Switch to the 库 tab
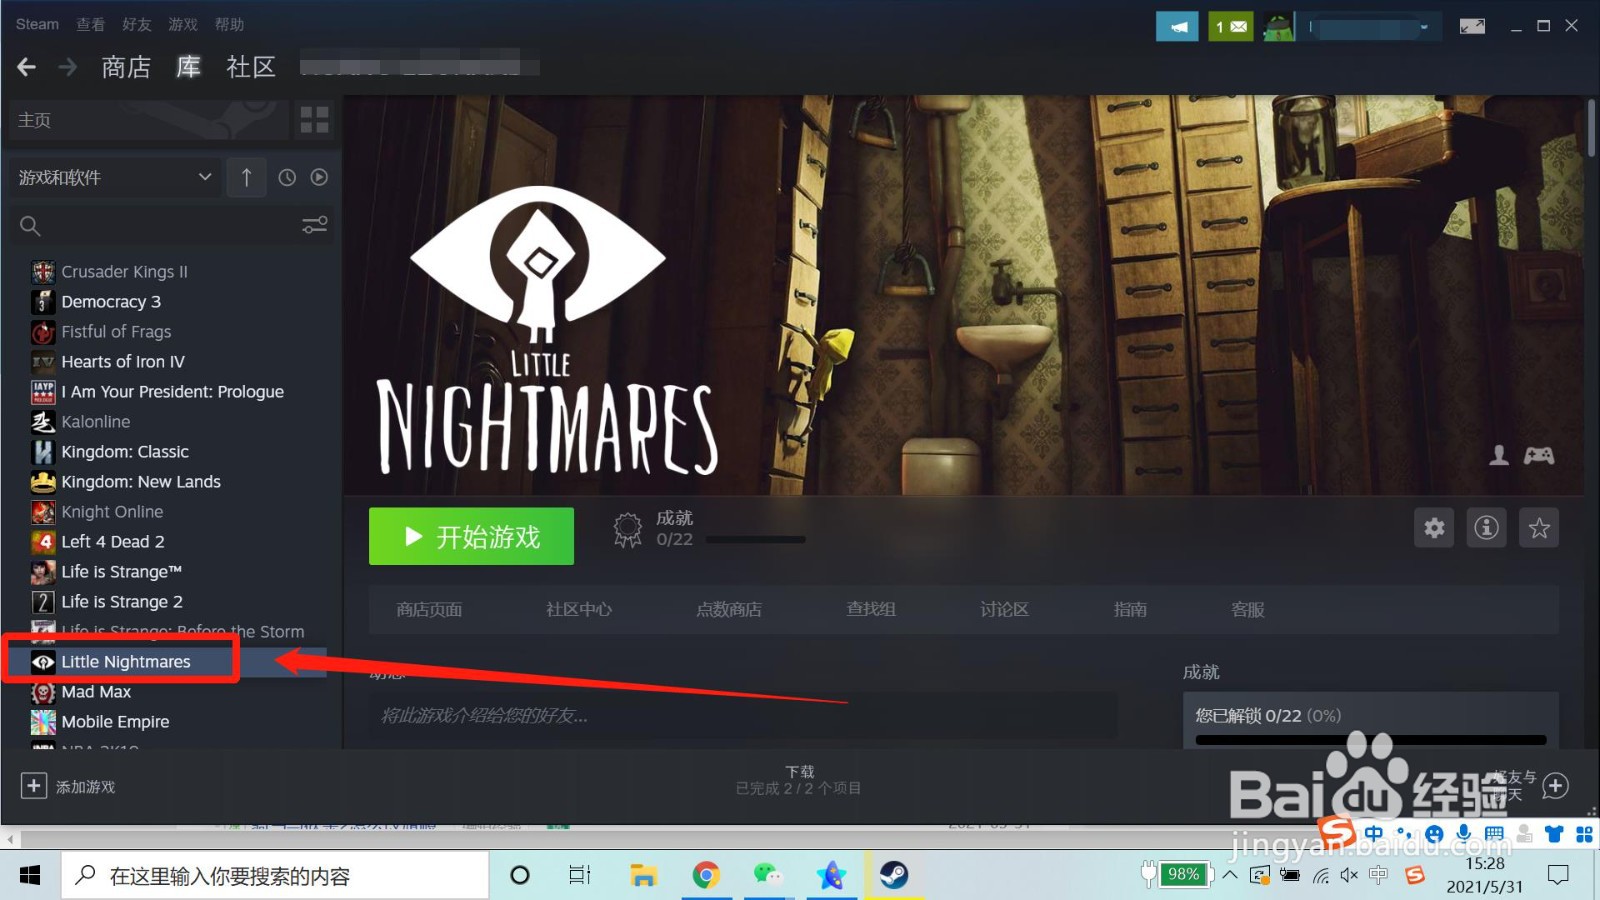The width and height of the screenshot is (1600, 900). [x=188, y=67]
